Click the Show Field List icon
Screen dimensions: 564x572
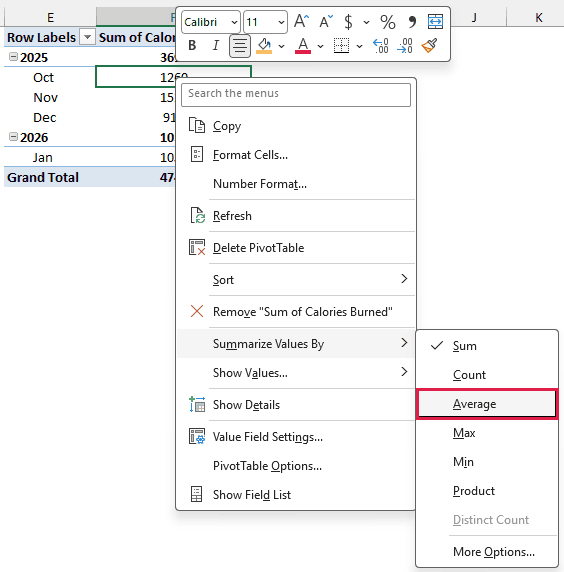click(x=197, y=494)
